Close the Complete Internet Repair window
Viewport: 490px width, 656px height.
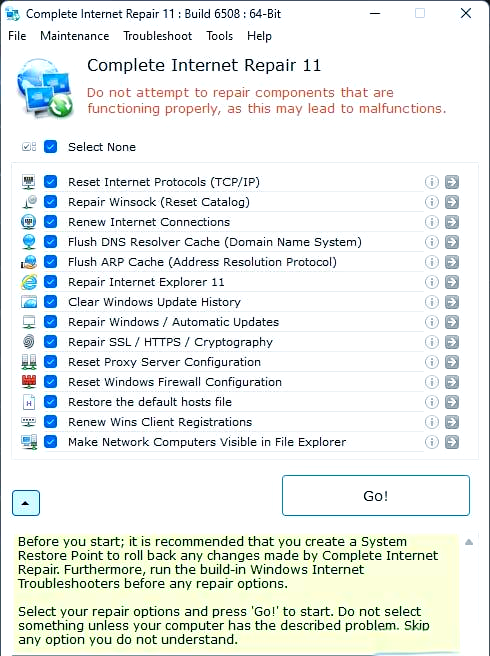(x=466, y=13)
